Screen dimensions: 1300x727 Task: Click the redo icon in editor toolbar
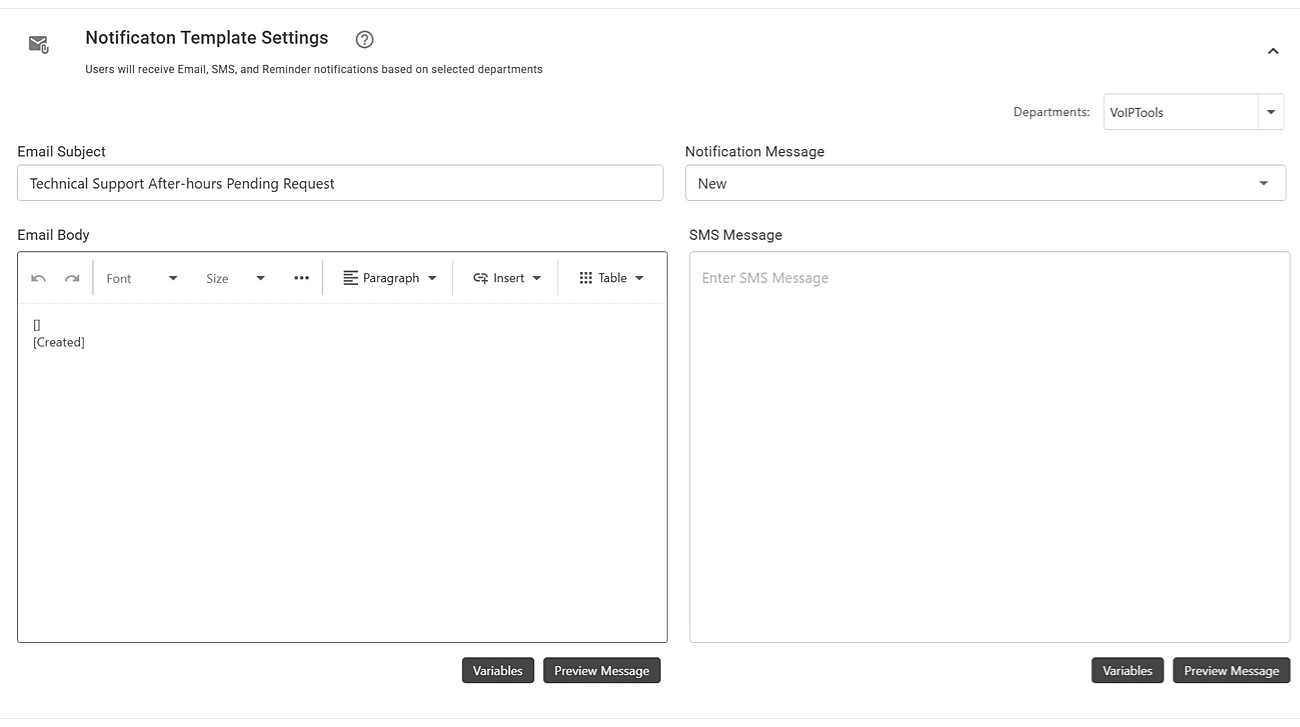pyautogui.click(x=72, y=278)
